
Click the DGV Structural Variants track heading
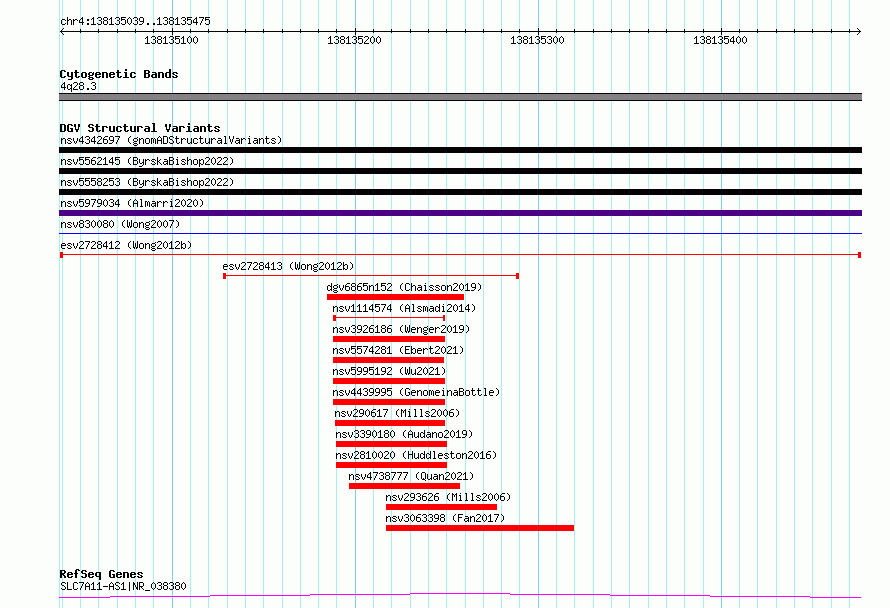coord(140,128)
